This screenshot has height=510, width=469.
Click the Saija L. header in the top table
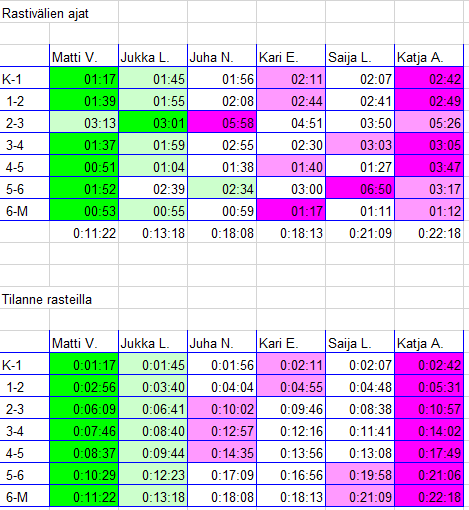[360, 58]
